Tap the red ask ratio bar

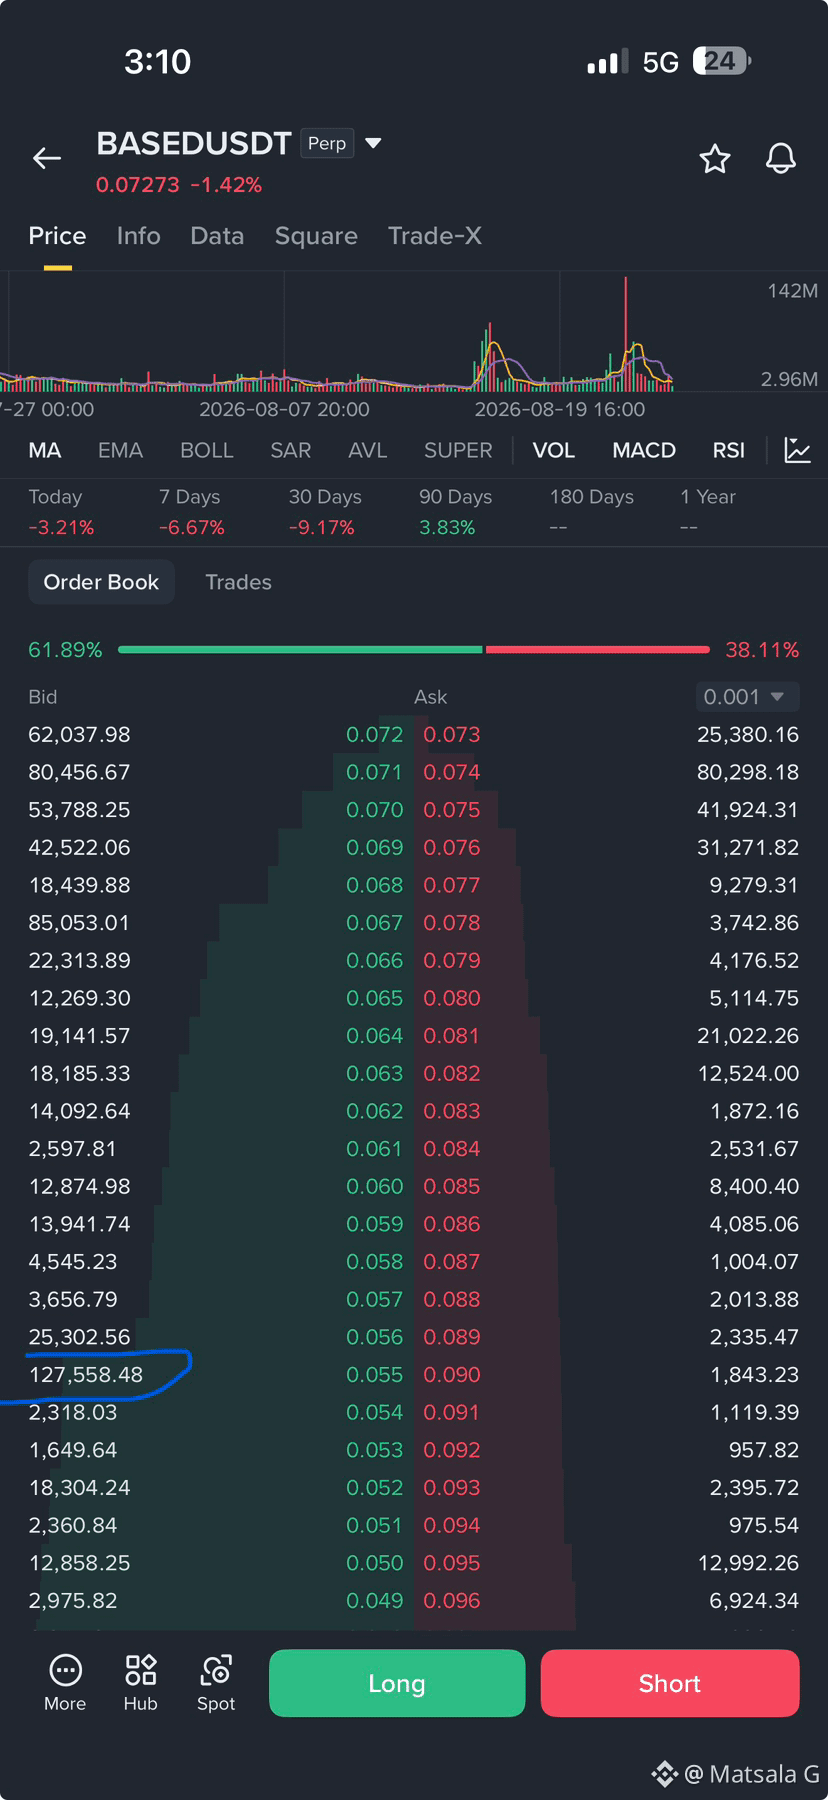click(x=598, y=650)
